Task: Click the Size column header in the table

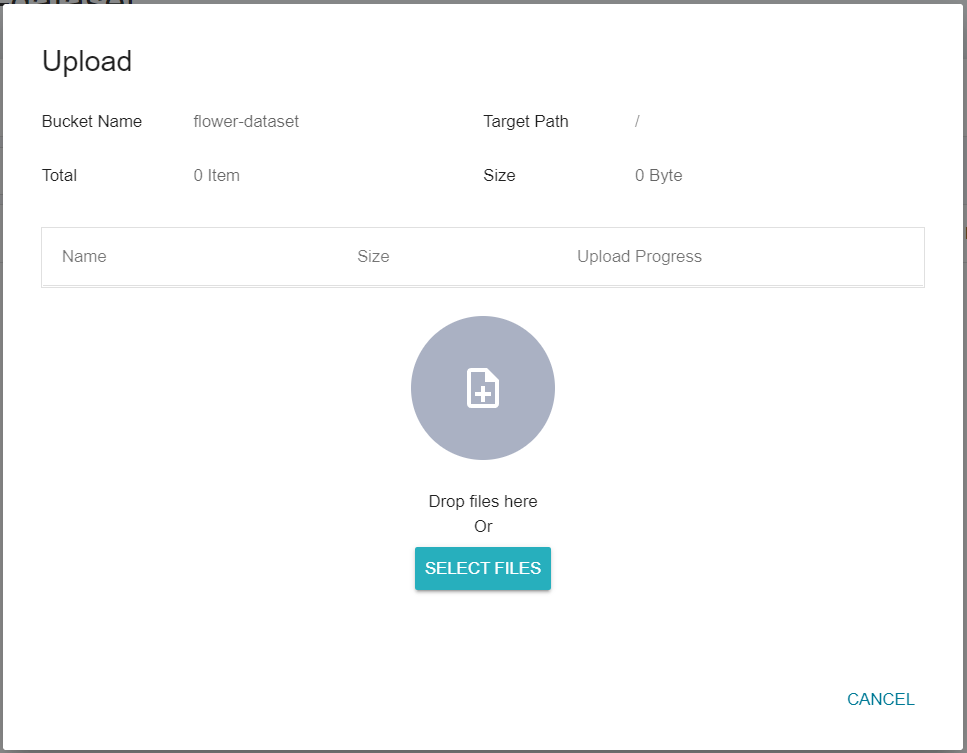Action: [373, 257]
